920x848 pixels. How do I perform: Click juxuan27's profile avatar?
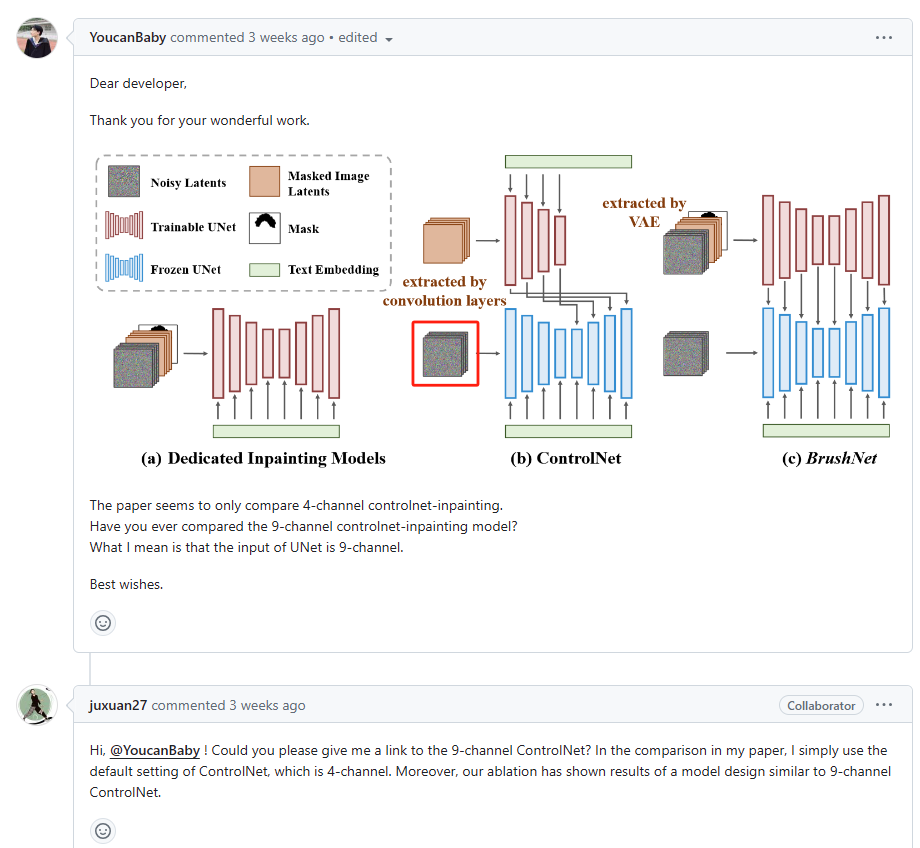click(x=37, y=705)
